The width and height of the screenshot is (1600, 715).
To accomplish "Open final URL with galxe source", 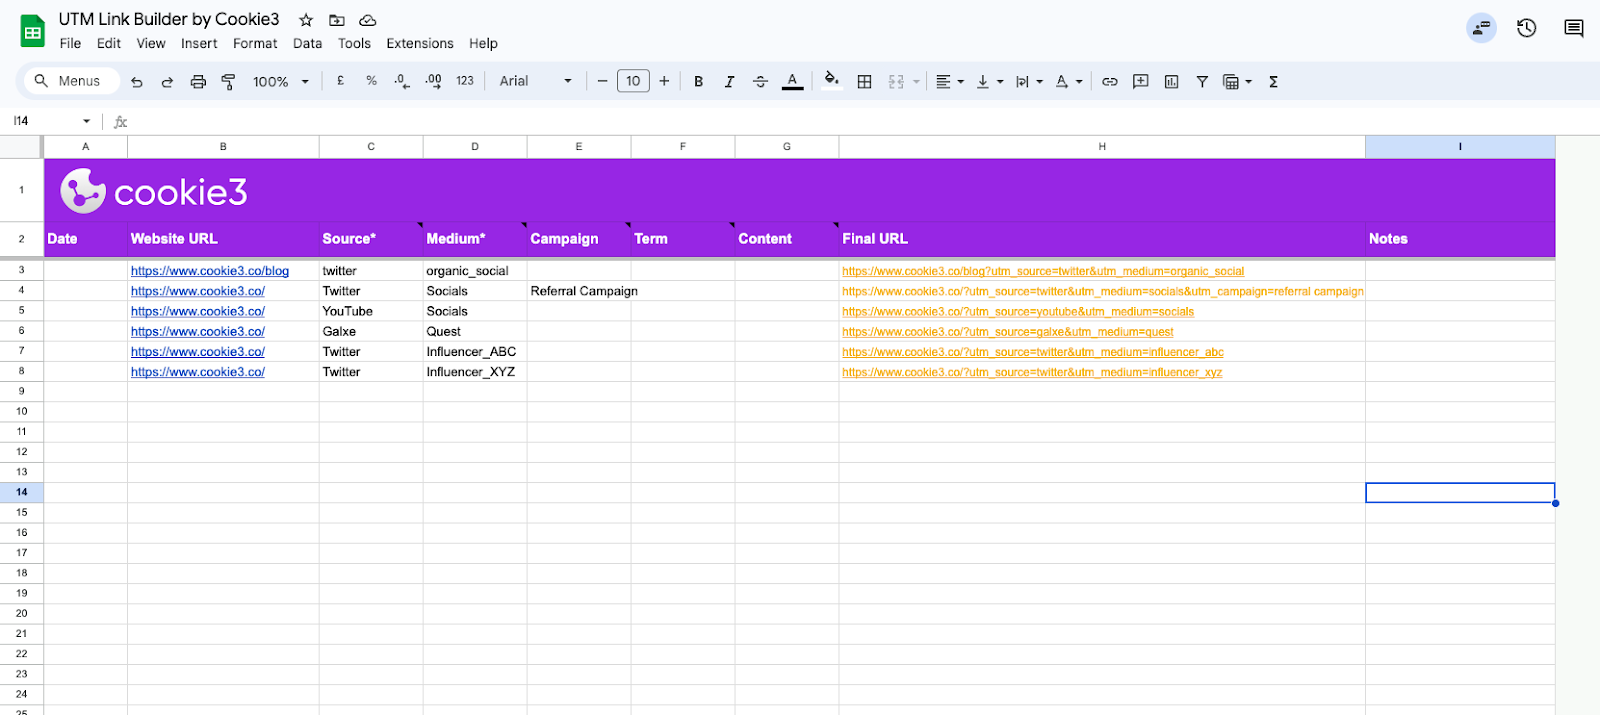I will click(x=1008, y=331).
